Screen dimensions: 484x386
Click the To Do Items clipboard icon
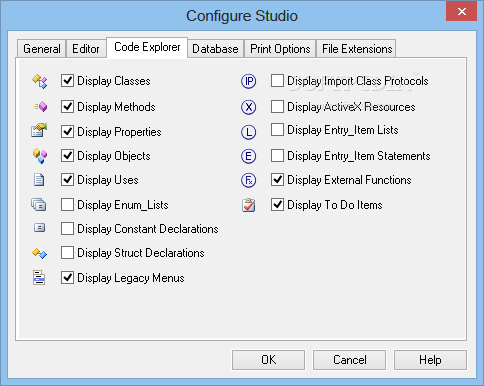tap(249, 205)
